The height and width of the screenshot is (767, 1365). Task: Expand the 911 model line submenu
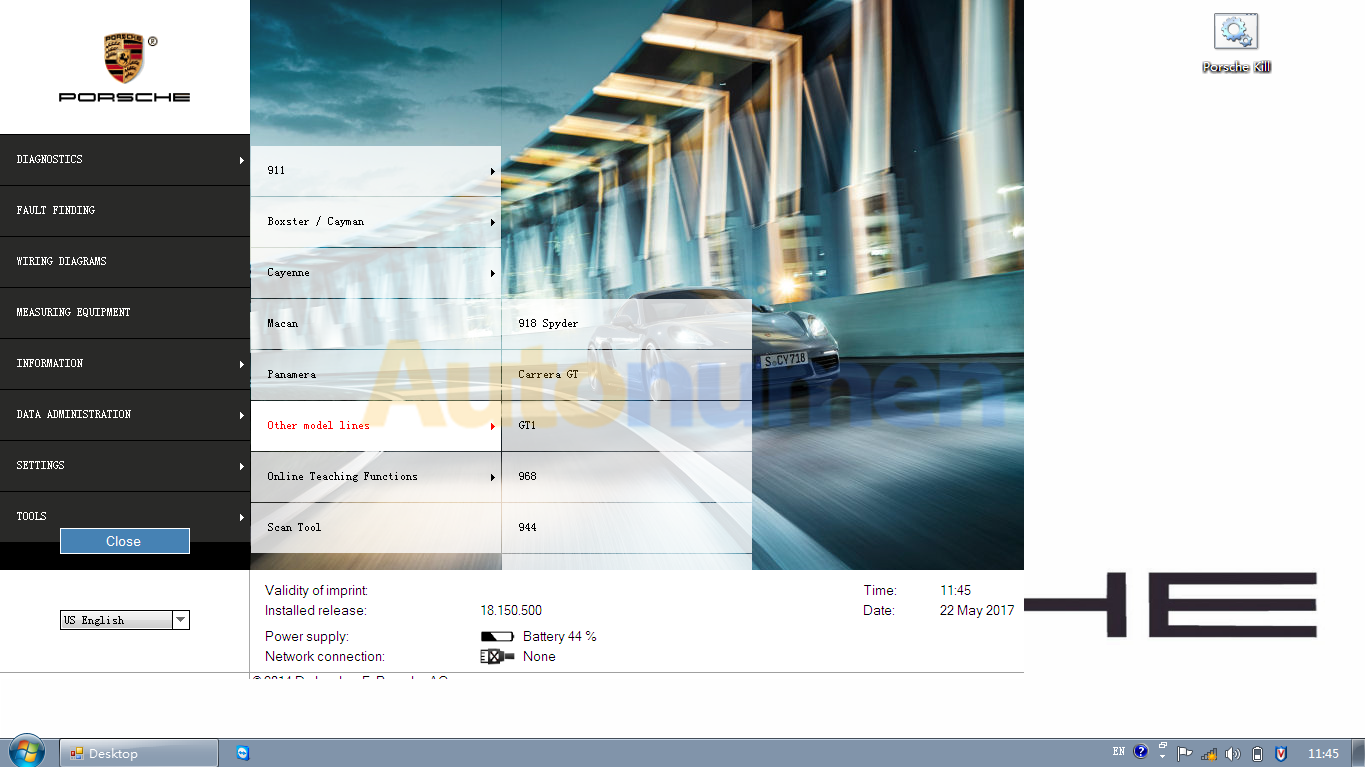(376, 171)
